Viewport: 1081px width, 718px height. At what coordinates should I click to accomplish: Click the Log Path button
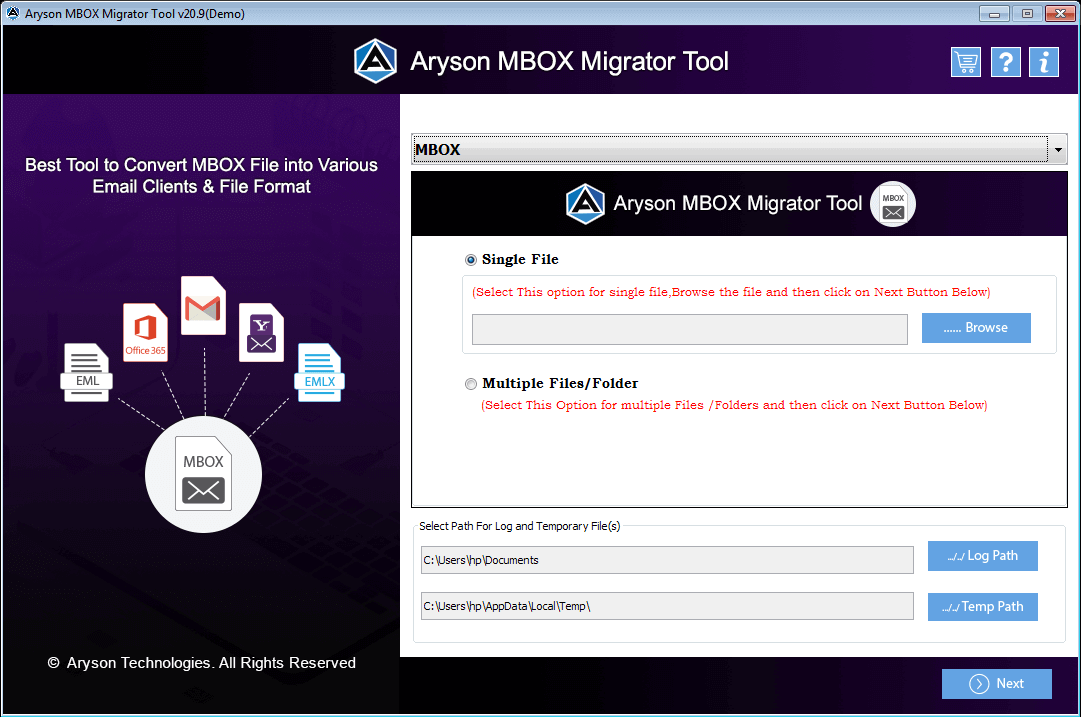click(982, 556)
